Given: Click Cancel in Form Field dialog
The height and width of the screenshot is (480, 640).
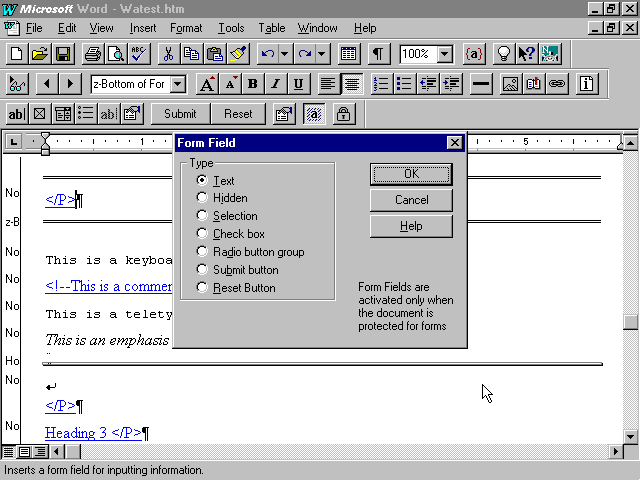Looking at the screenshot, I should [x=411, y=200].
